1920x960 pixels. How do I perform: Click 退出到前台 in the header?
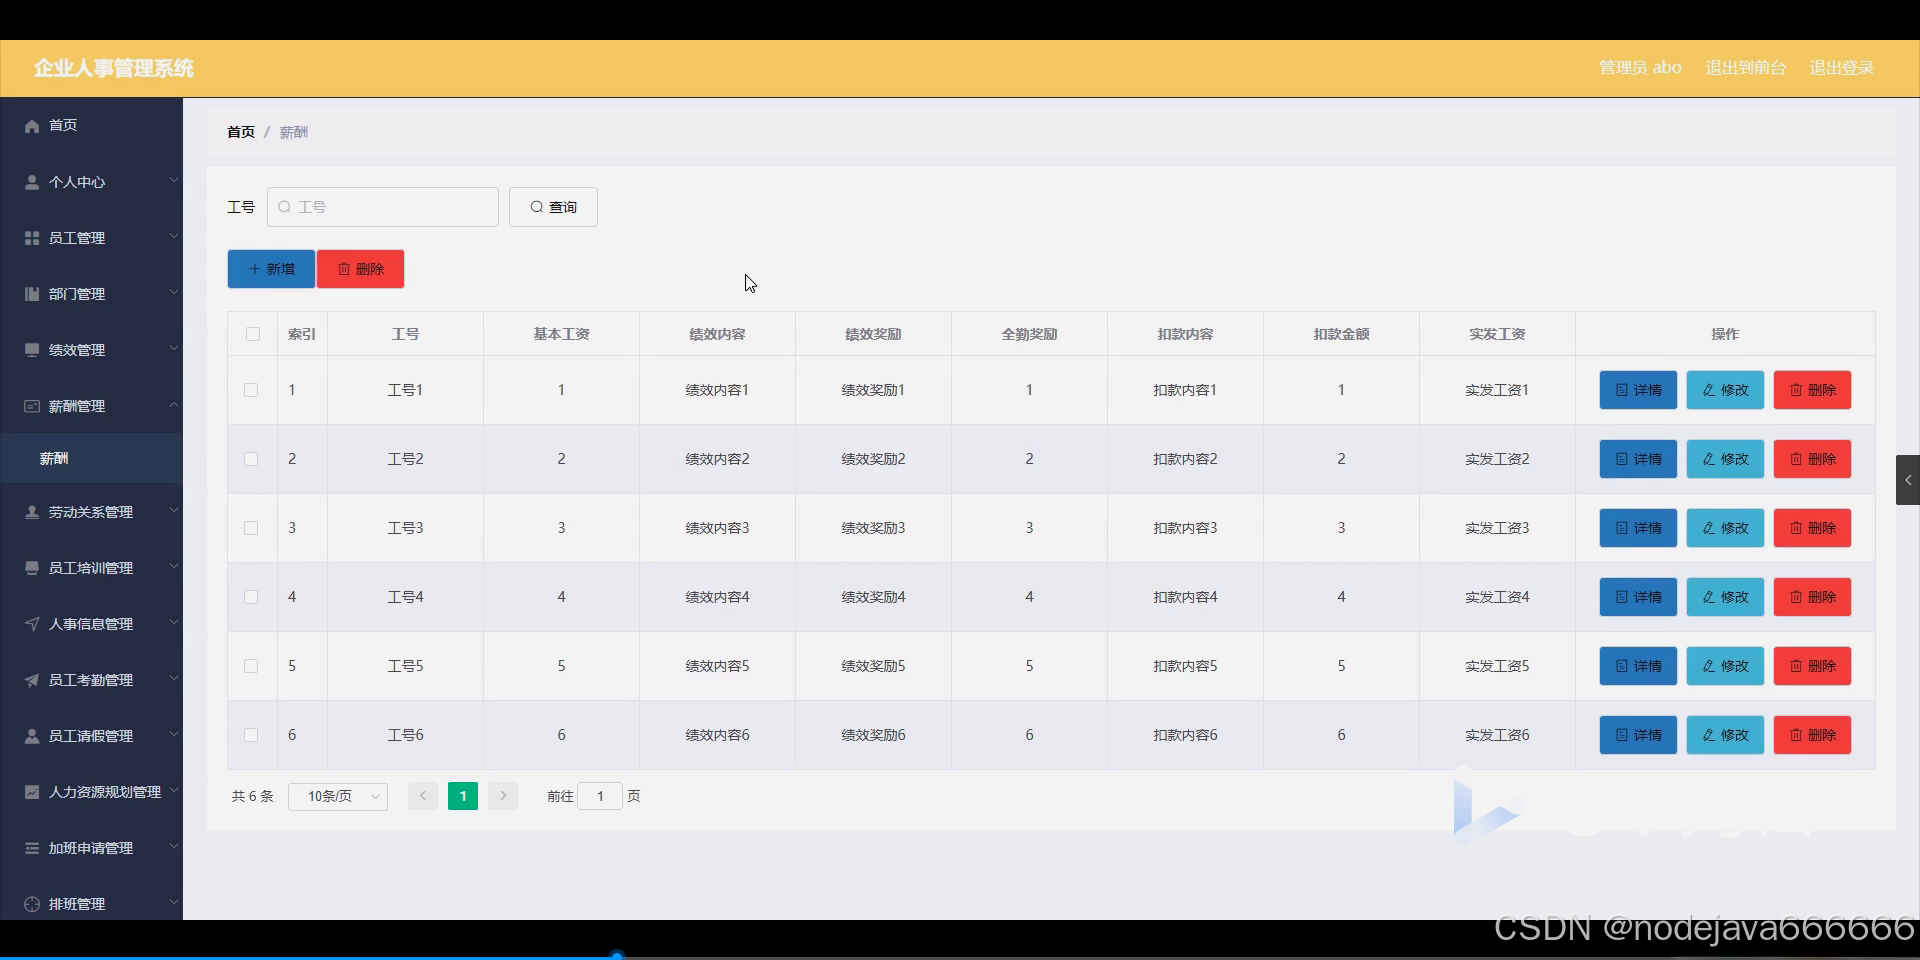[1745, 68]
